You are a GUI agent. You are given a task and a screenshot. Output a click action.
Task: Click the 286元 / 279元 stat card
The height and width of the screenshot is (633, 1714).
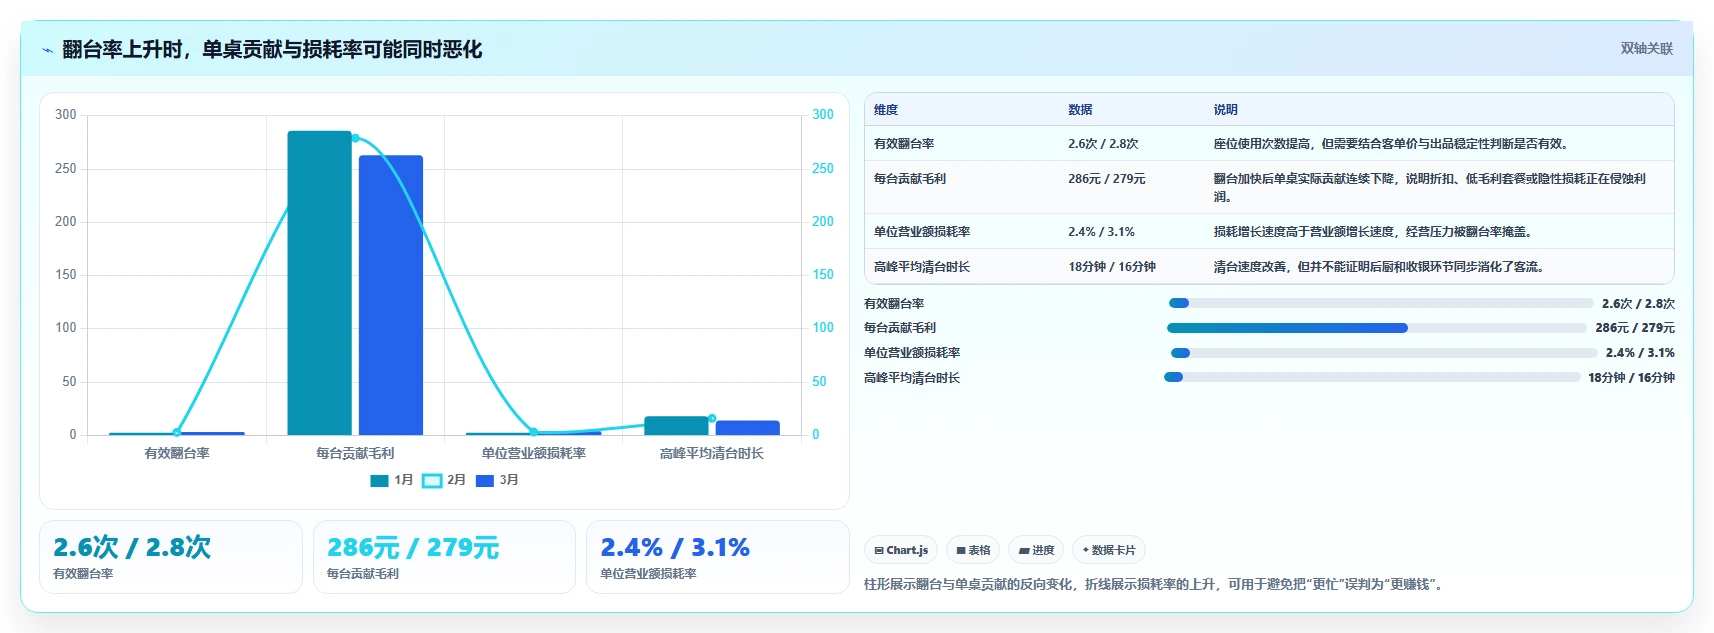[444, 557]
